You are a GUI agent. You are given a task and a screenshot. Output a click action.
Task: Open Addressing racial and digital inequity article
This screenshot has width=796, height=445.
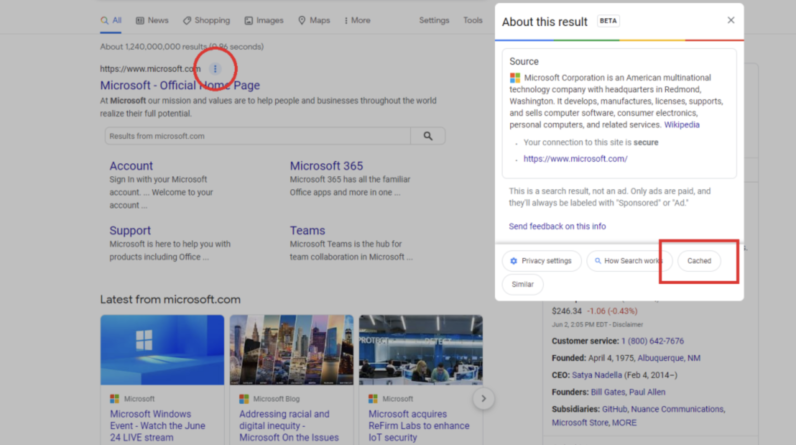pyautogui.click(x=289, y=426)
